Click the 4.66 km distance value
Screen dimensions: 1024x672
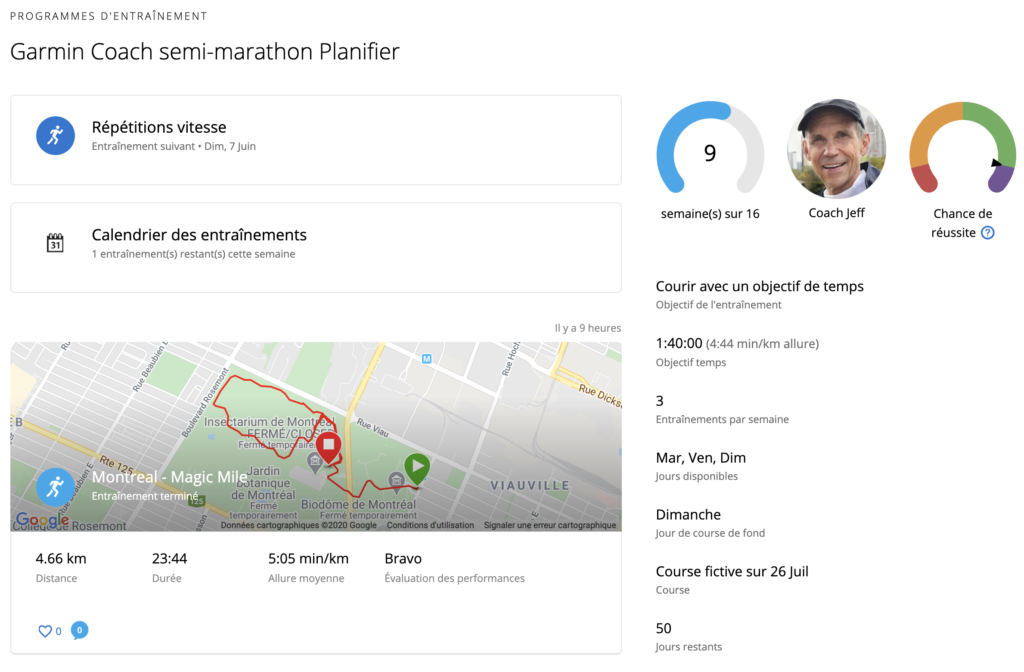coord(61,558)
